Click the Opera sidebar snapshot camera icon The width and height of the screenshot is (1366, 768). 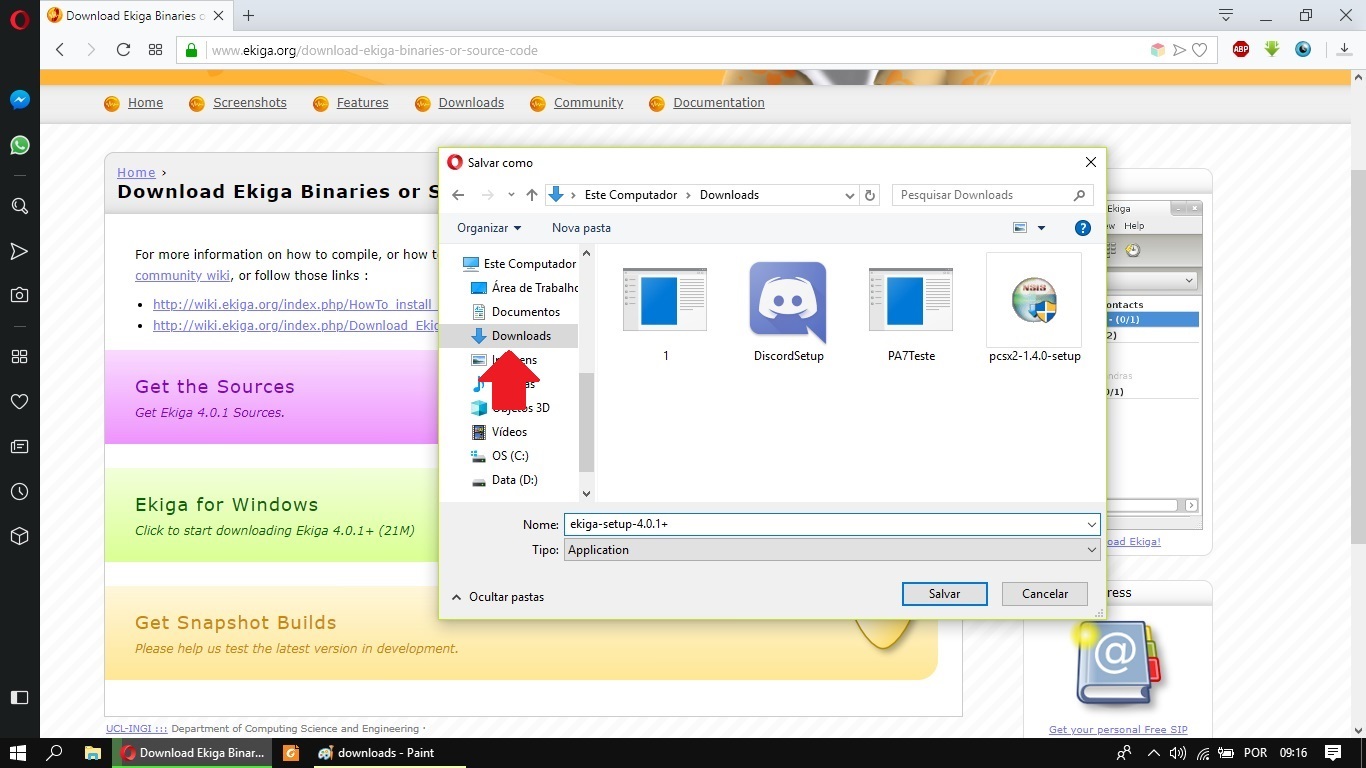point(19,295)
